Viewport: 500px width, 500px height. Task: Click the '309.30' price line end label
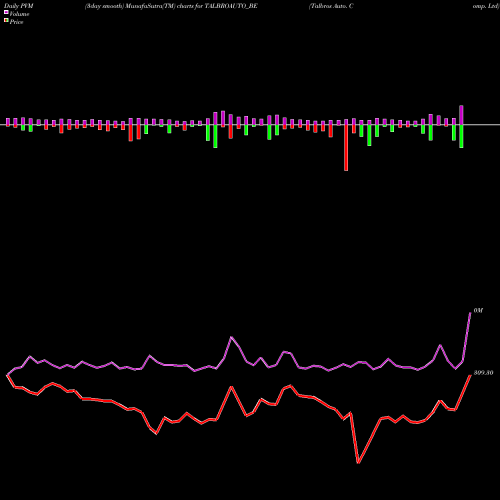483,373
